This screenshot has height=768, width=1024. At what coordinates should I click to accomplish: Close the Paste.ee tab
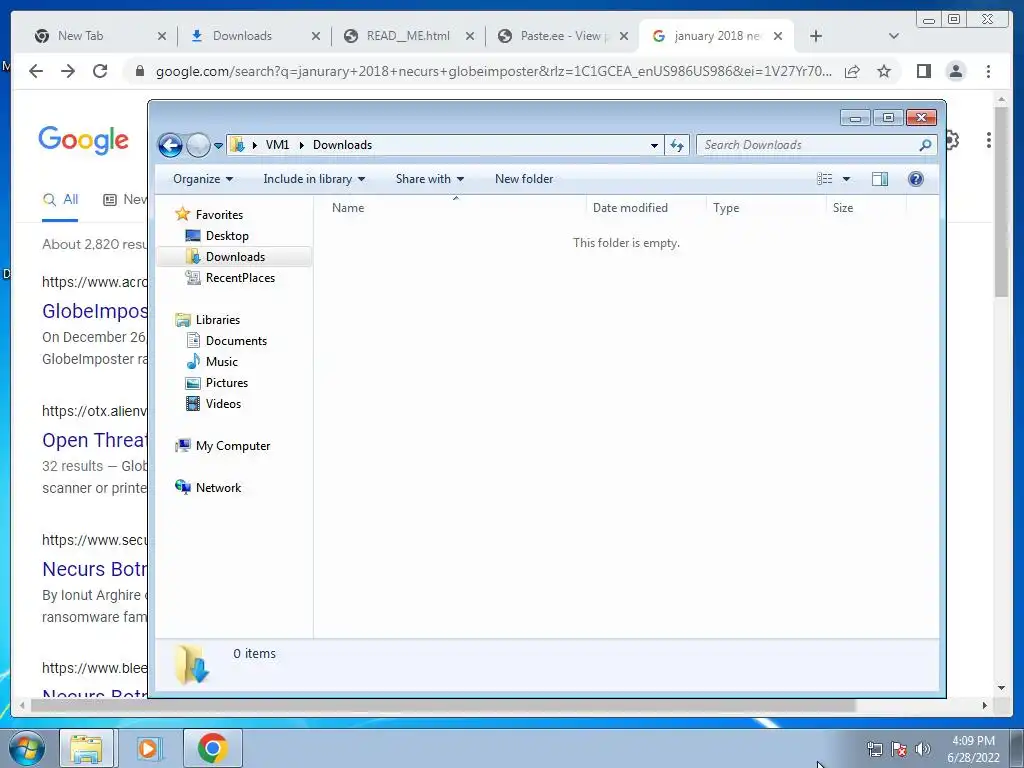tap(624, 37)
